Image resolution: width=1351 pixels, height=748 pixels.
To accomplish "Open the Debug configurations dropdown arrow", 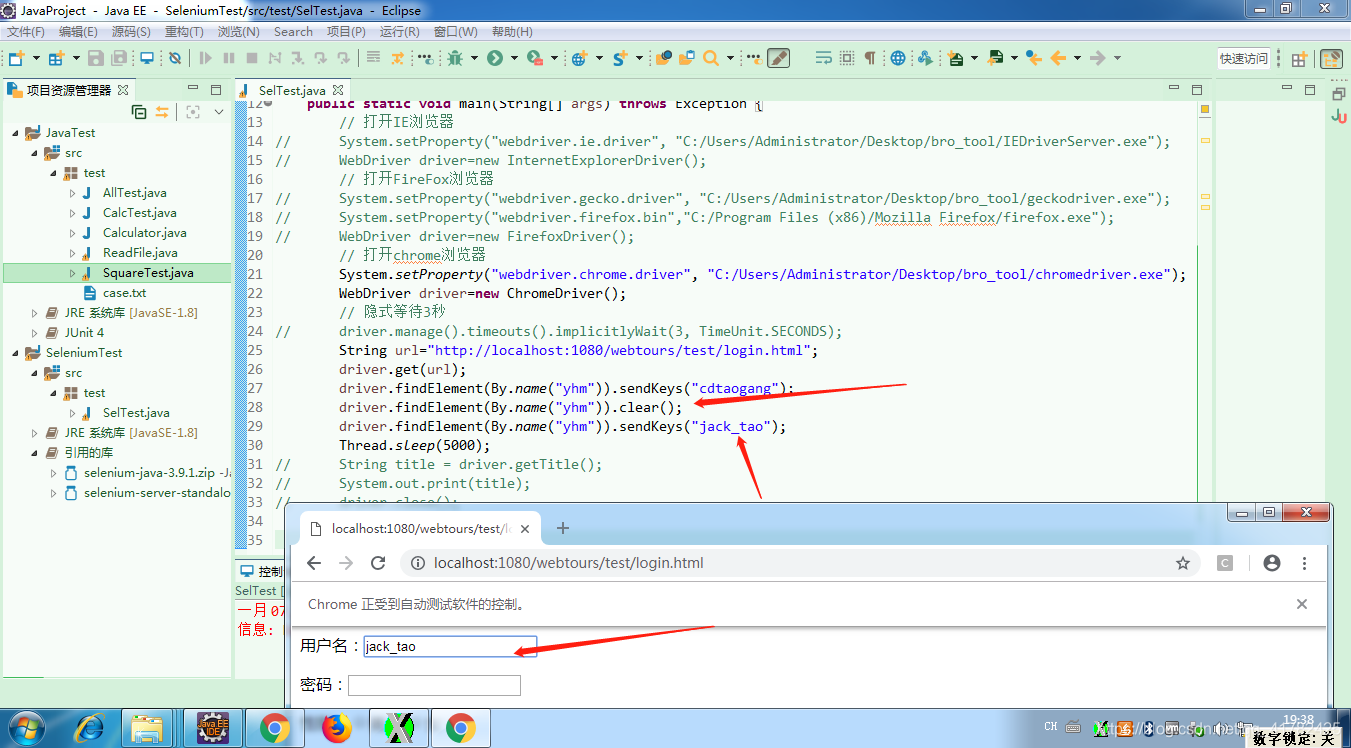I will [x=474, y=58].
